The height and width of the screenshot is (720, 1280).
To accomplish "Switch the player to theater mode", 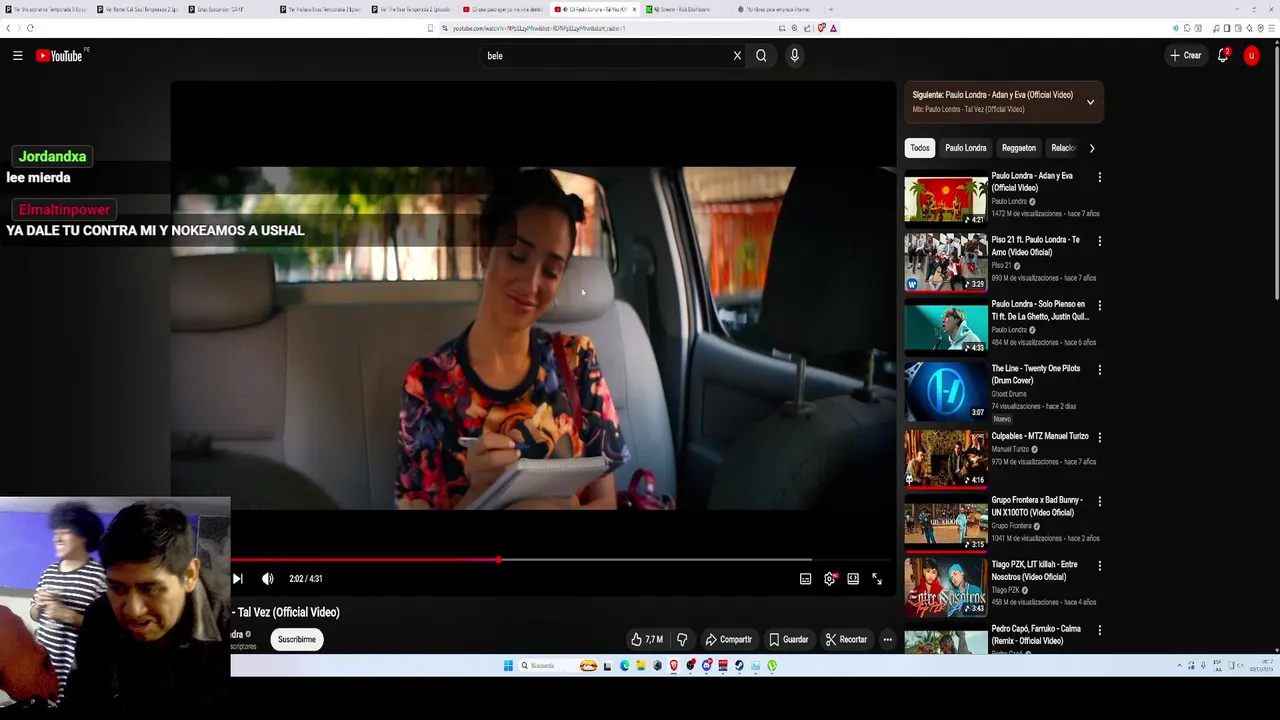I will (x=853, y=579).
